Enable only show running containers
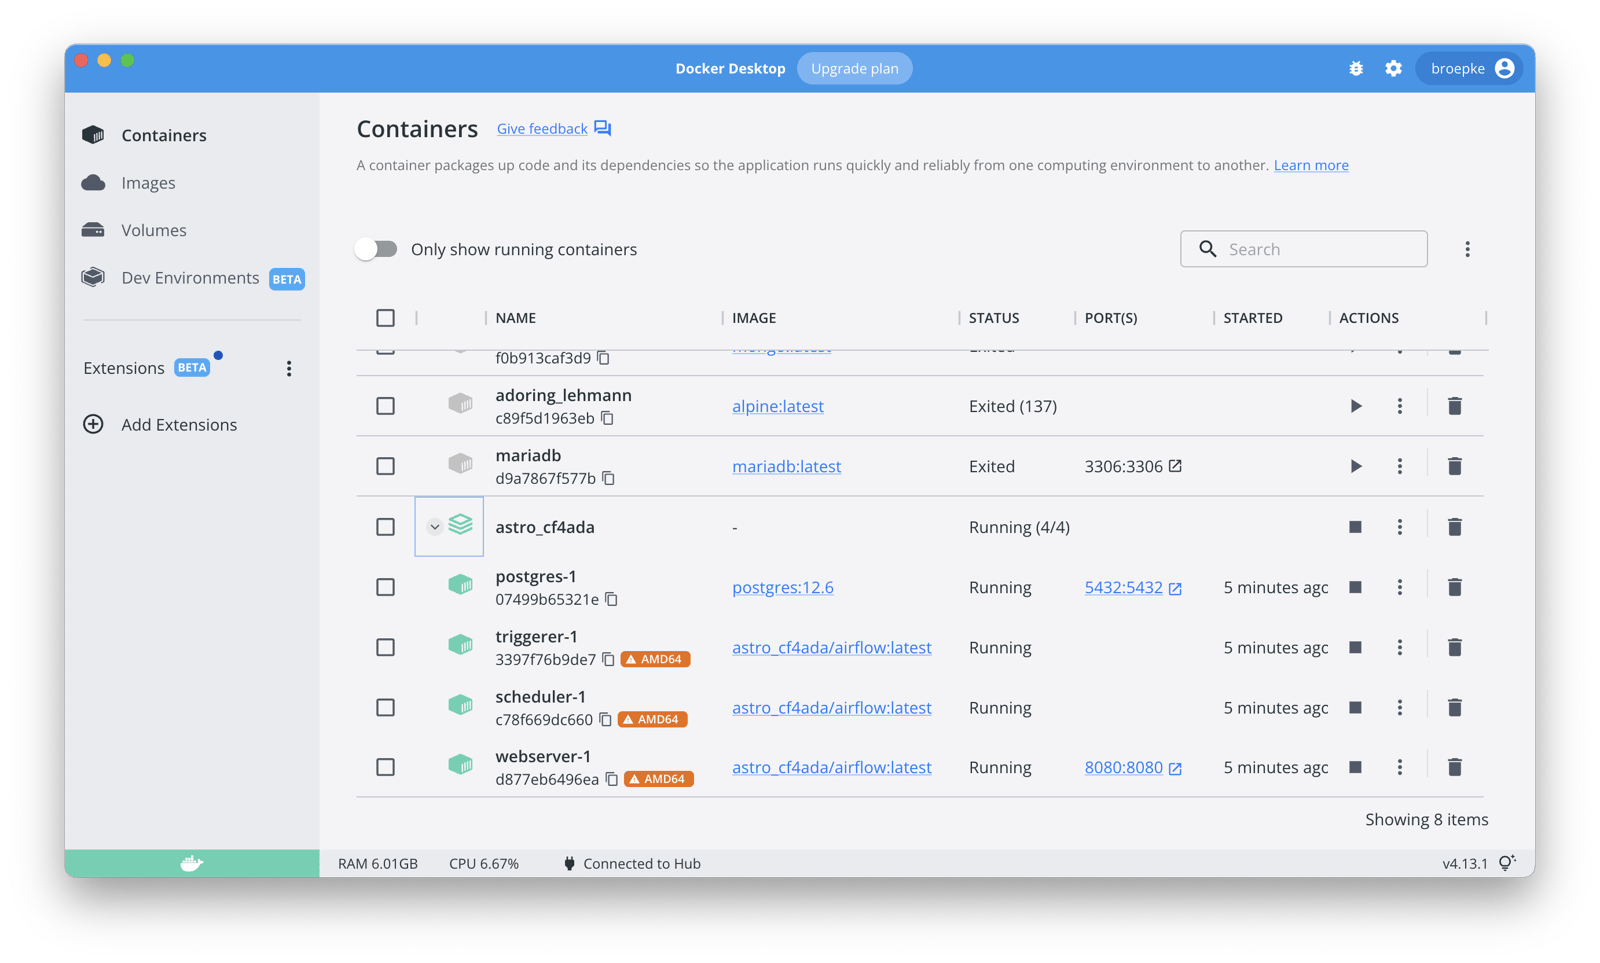Image resolution: width=1600 pixels, height=963 pixels. (x=377, y=248)
